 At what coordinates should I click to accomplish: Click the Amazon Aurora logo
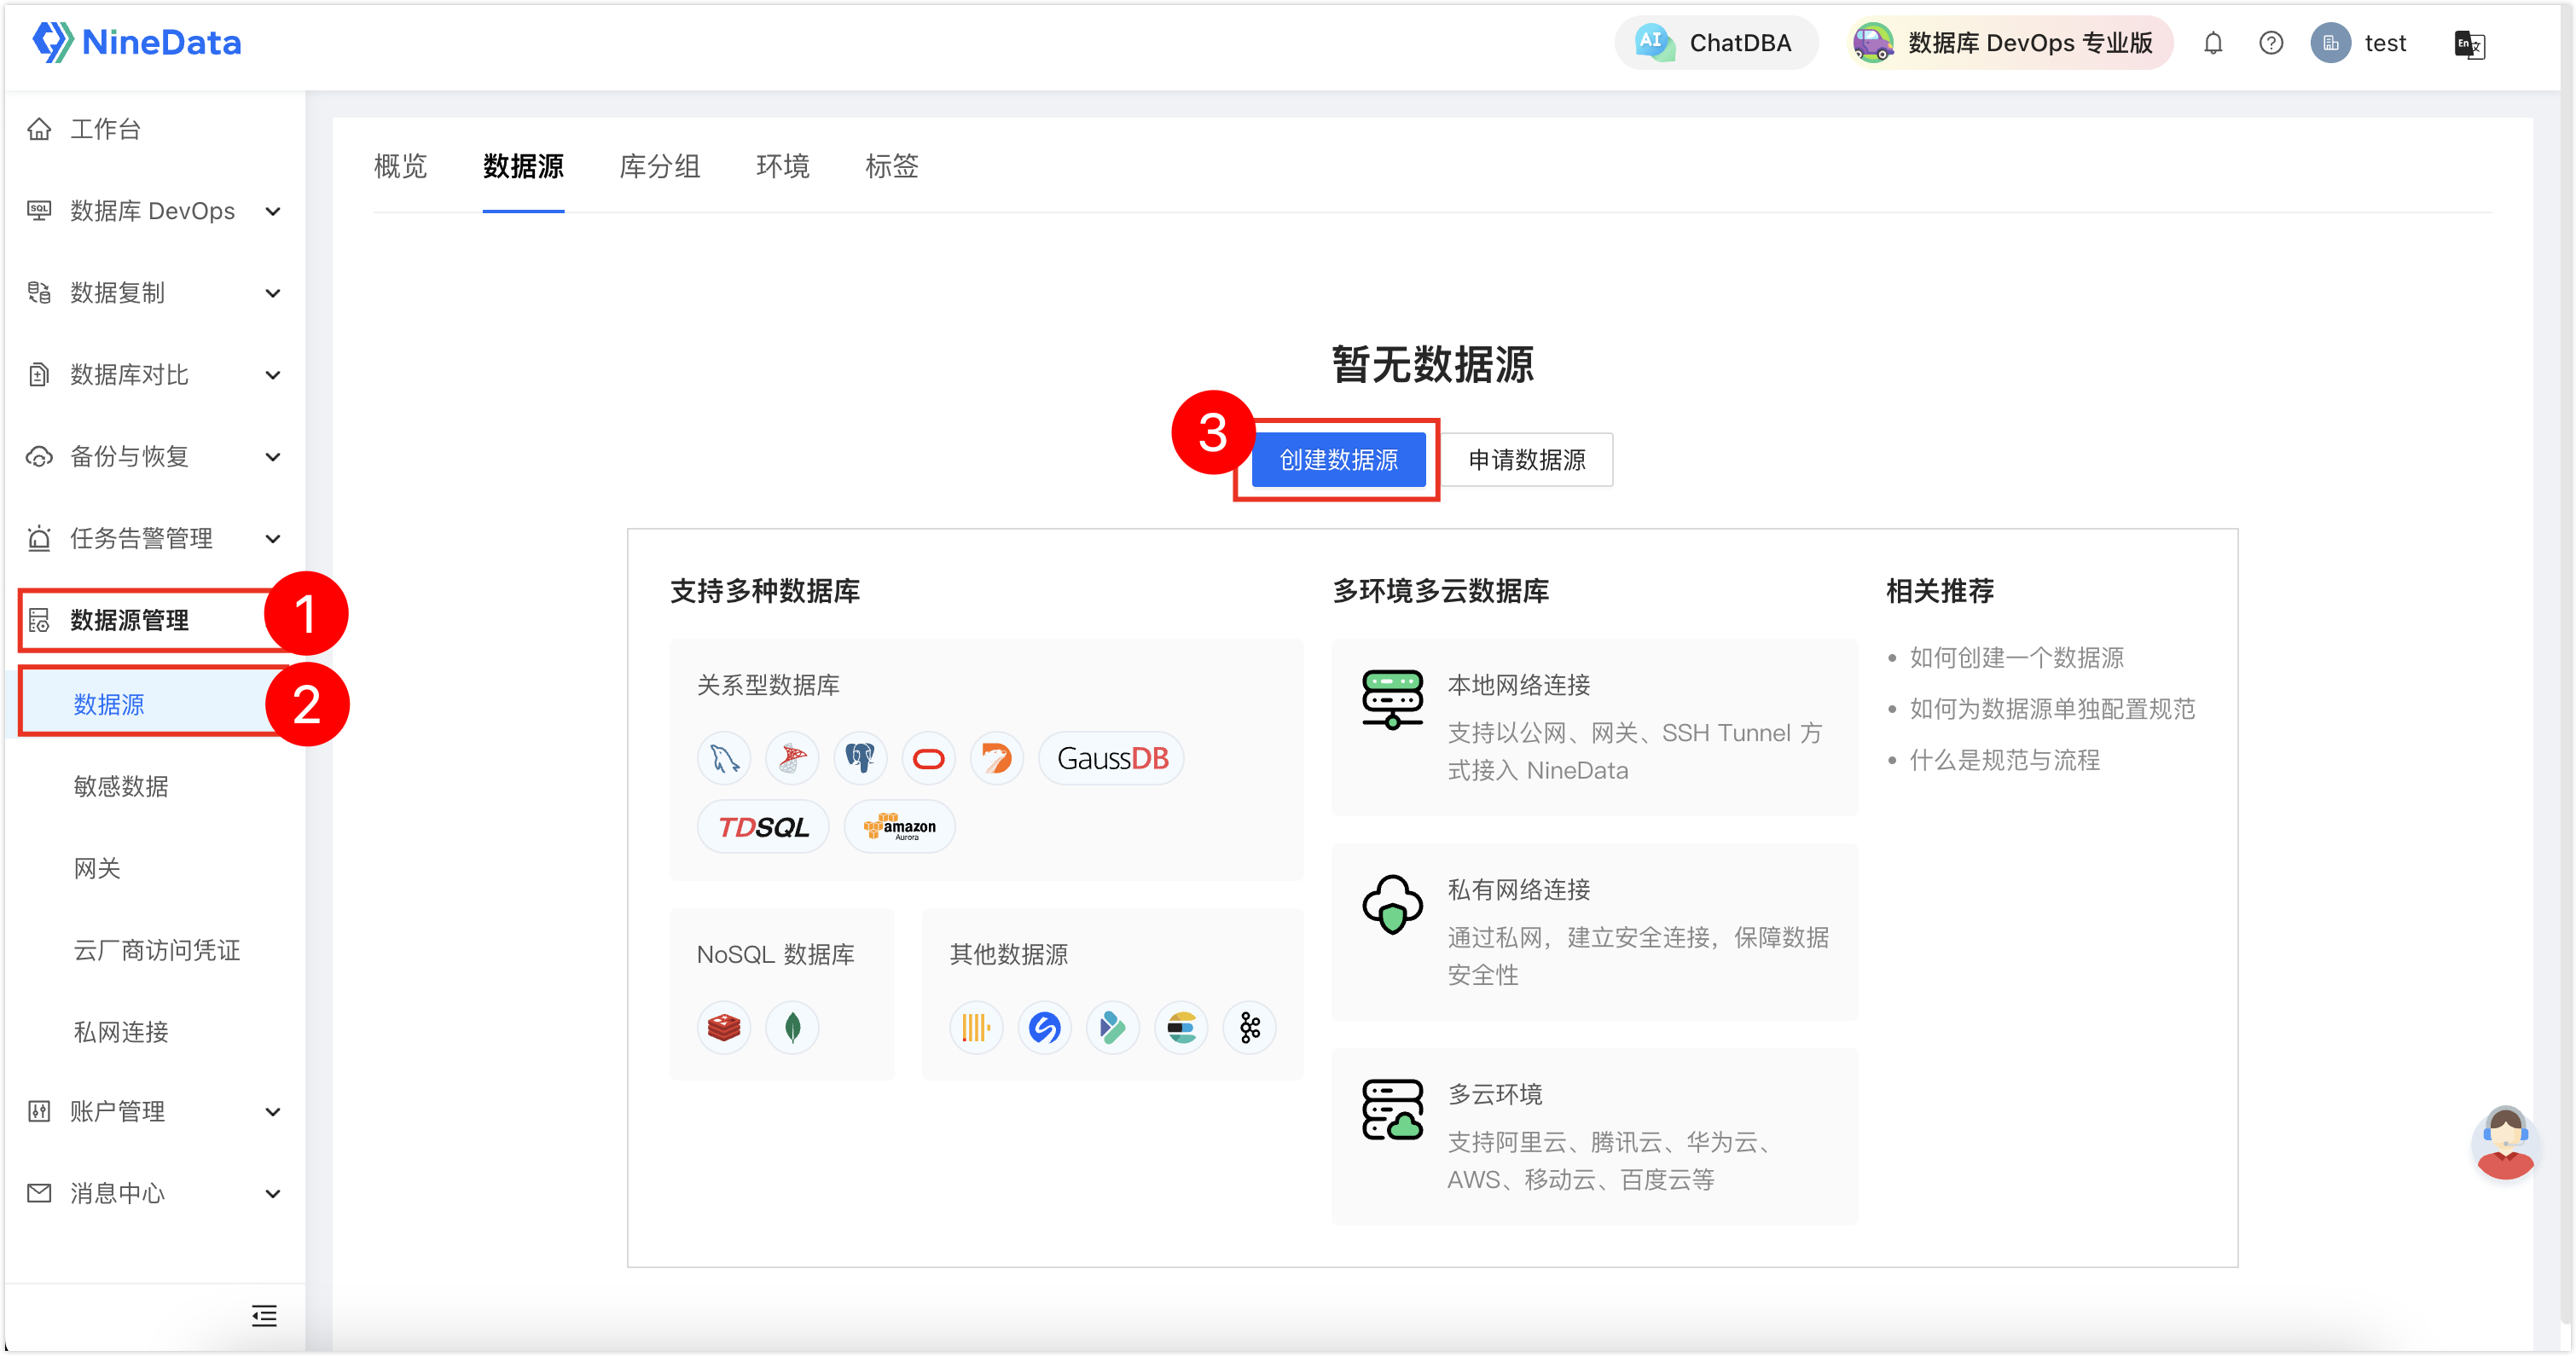coord(900,827)
